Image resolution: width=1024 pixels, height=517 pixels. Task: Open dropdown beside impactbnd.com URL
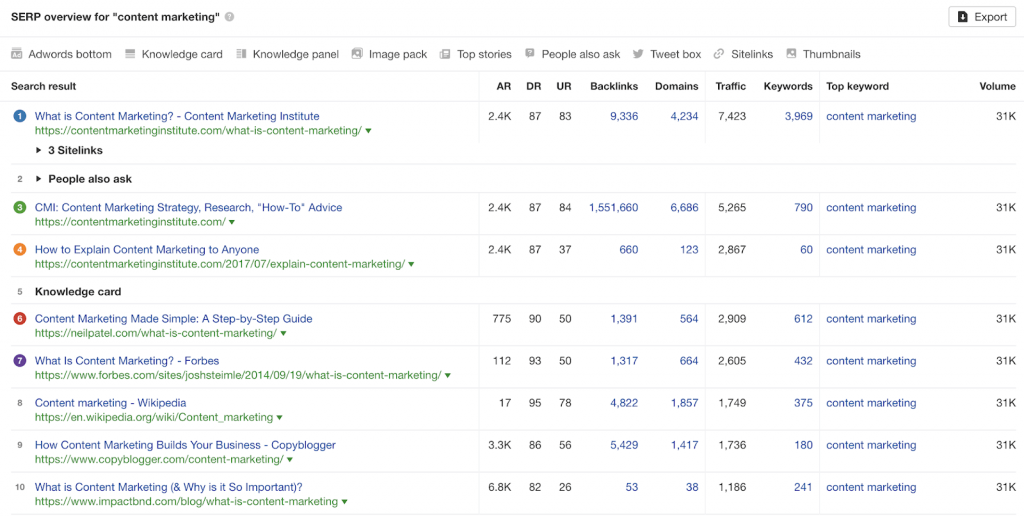tap(344, 502)
